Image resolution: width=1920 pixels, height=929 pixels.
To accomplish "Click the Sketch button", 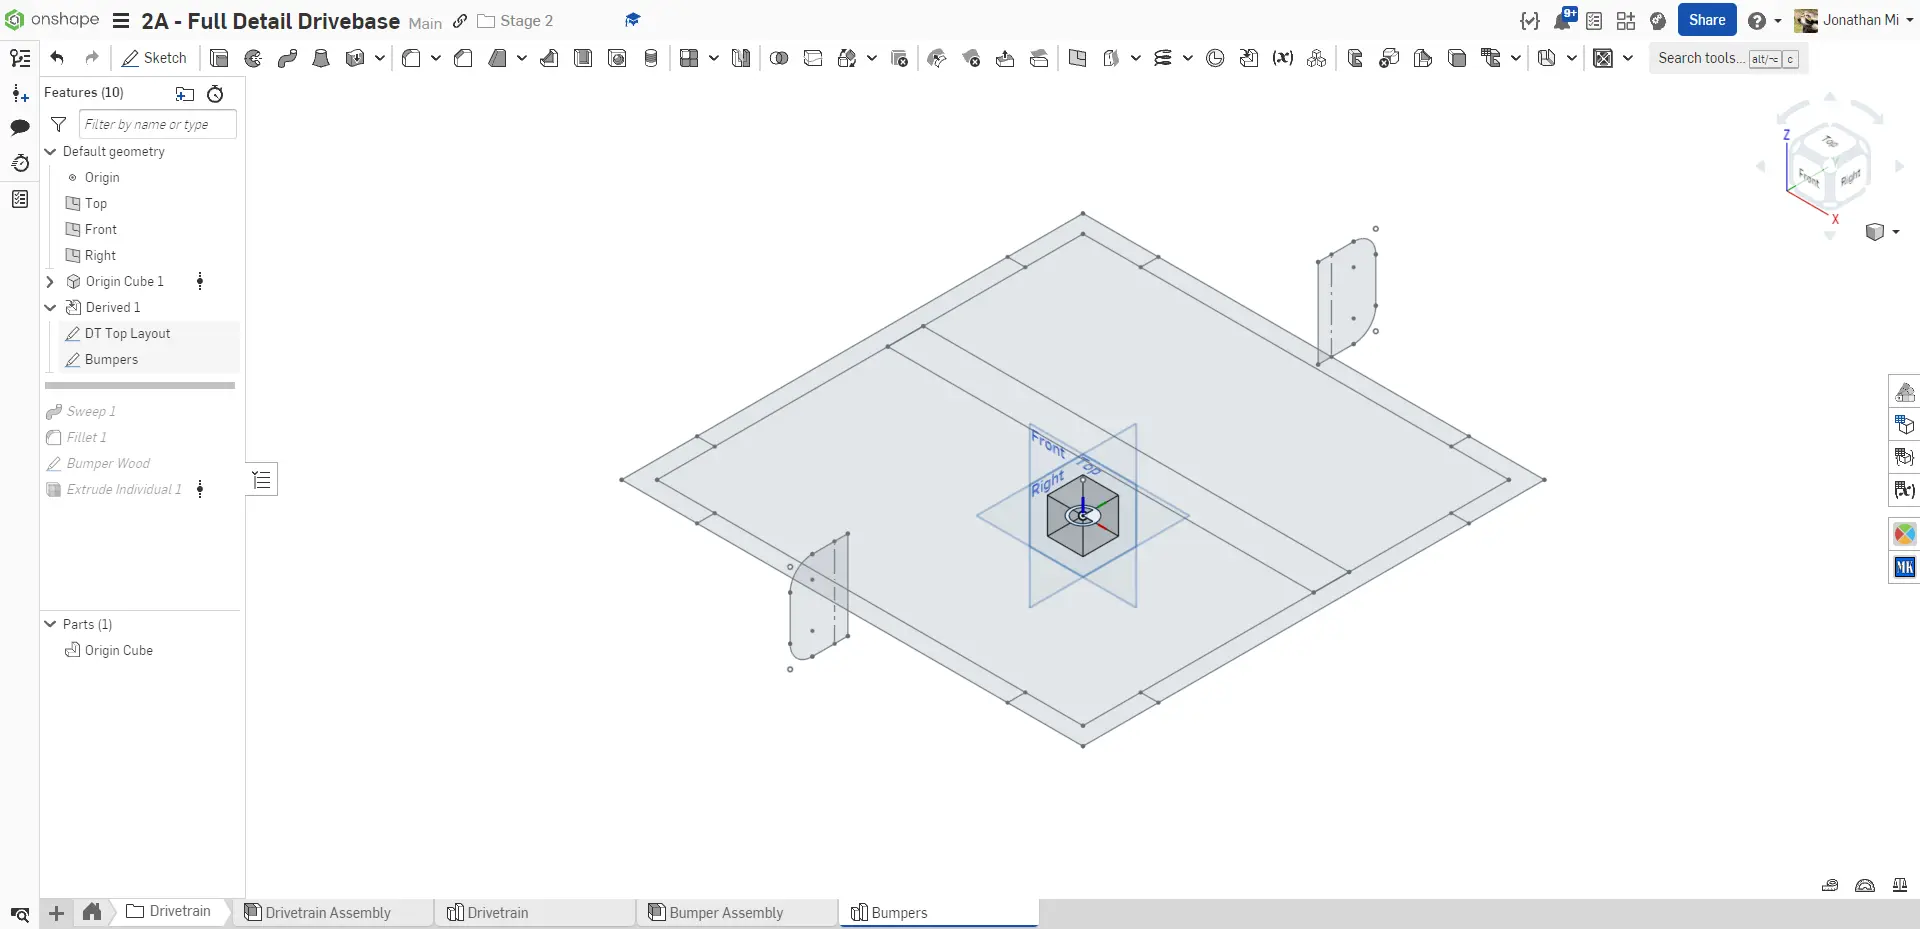I will (x=155, y=58).
